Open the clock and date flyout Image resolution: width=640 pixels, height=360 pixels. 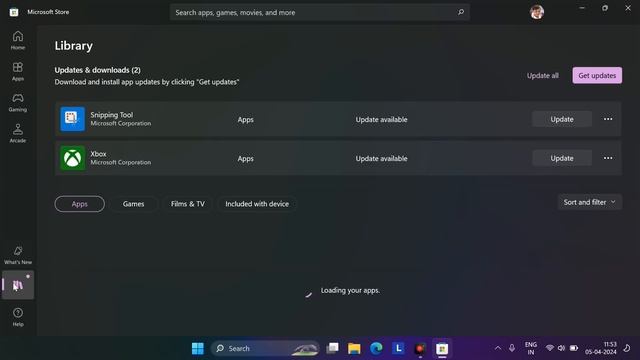[x=600, y=348]
